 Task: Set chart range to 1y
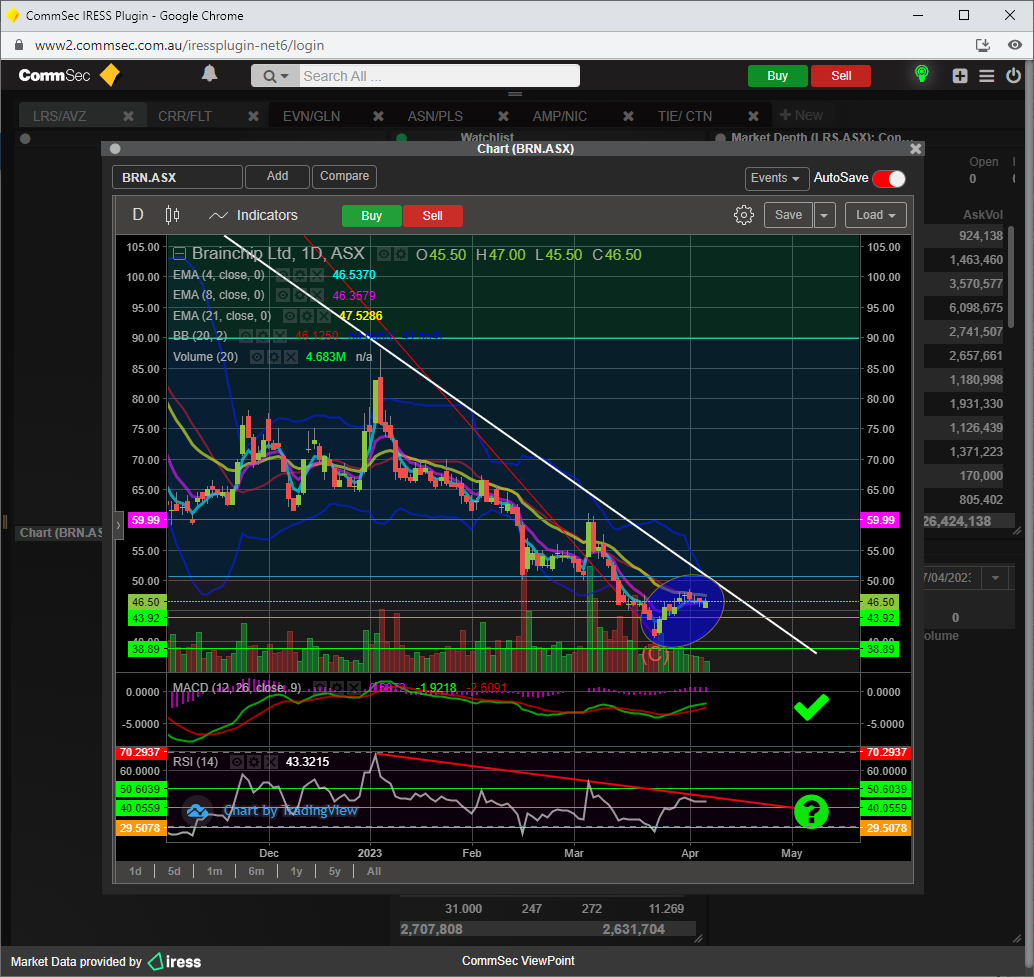tap(296, 872)
